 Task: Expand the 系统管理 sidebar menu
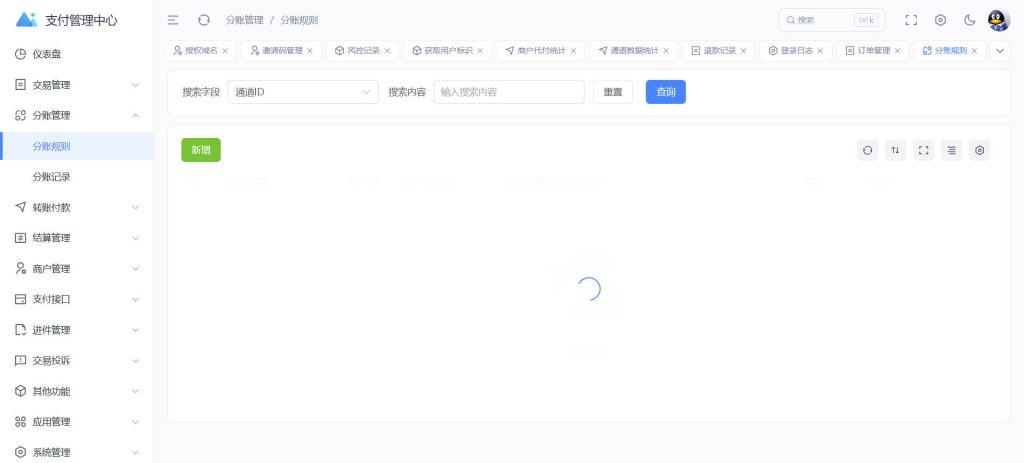[x=77, y=452]
